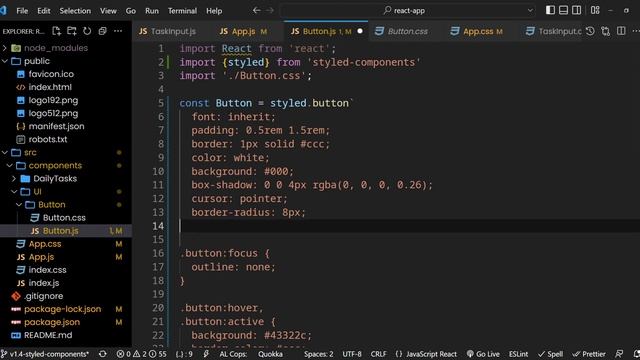The image size is (640, 360).
Task: Open the Terminal menu
Action: [x=182, y=11]
